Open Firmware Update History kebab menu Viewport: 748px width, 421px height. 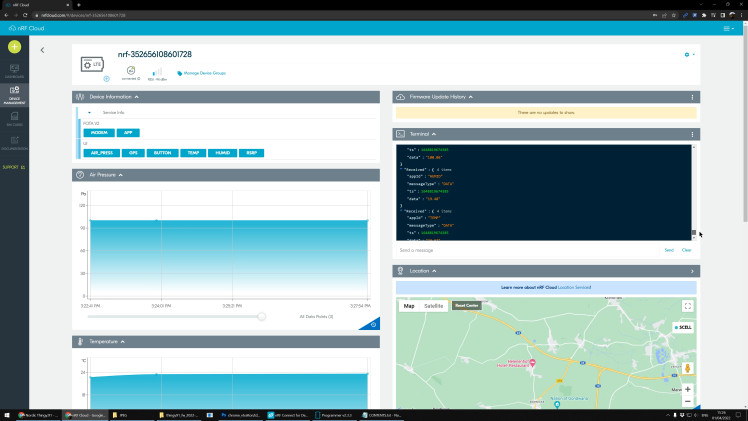692,97
